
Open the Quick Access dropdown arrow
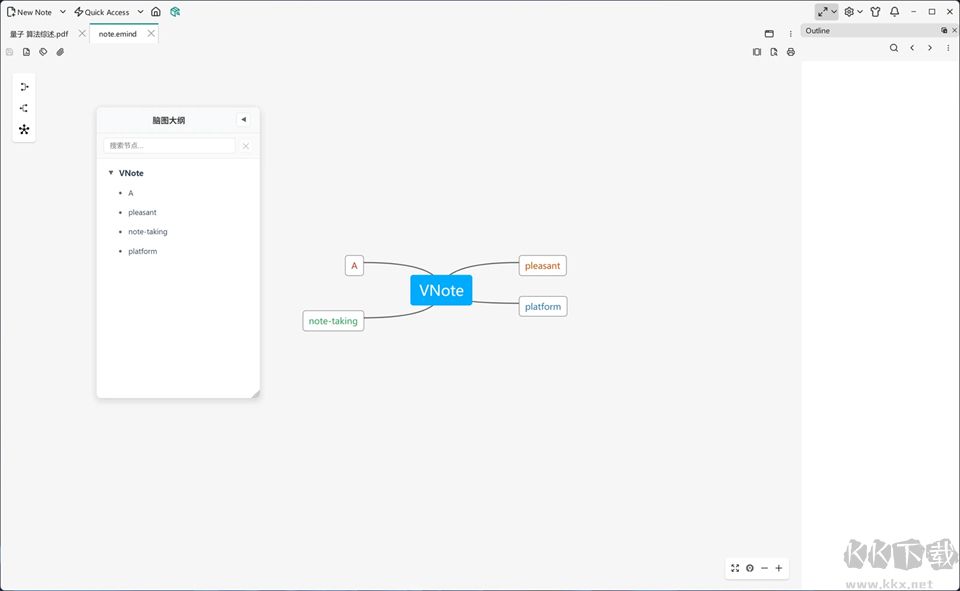tap(140, 12)
